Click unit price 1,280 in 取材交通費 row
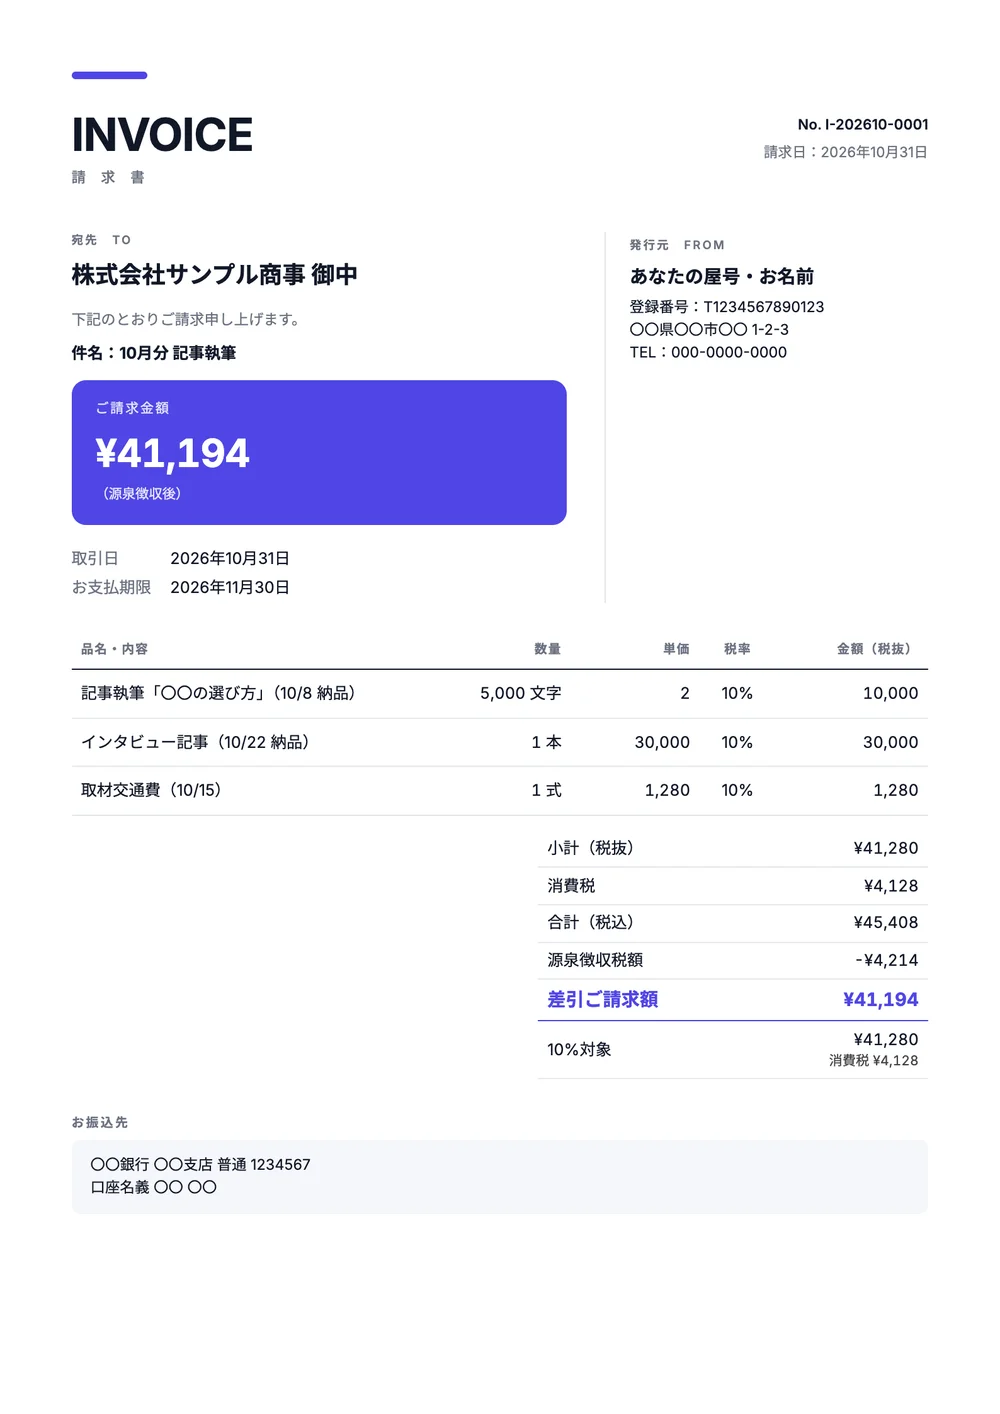This screenshot has width=1000, height=1414. pos(667,790)
